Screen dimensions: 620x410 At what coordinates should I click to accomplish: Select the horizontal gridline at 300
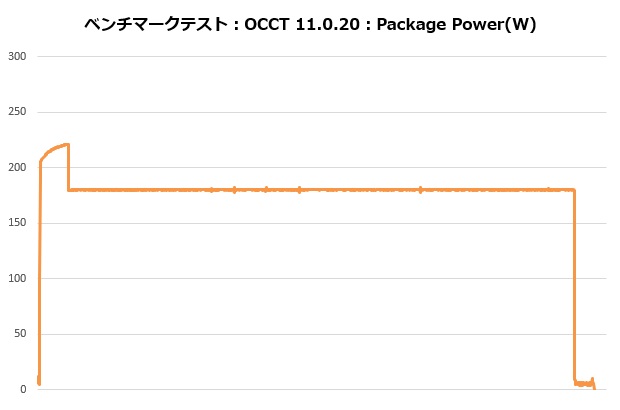tap(320, 56)
